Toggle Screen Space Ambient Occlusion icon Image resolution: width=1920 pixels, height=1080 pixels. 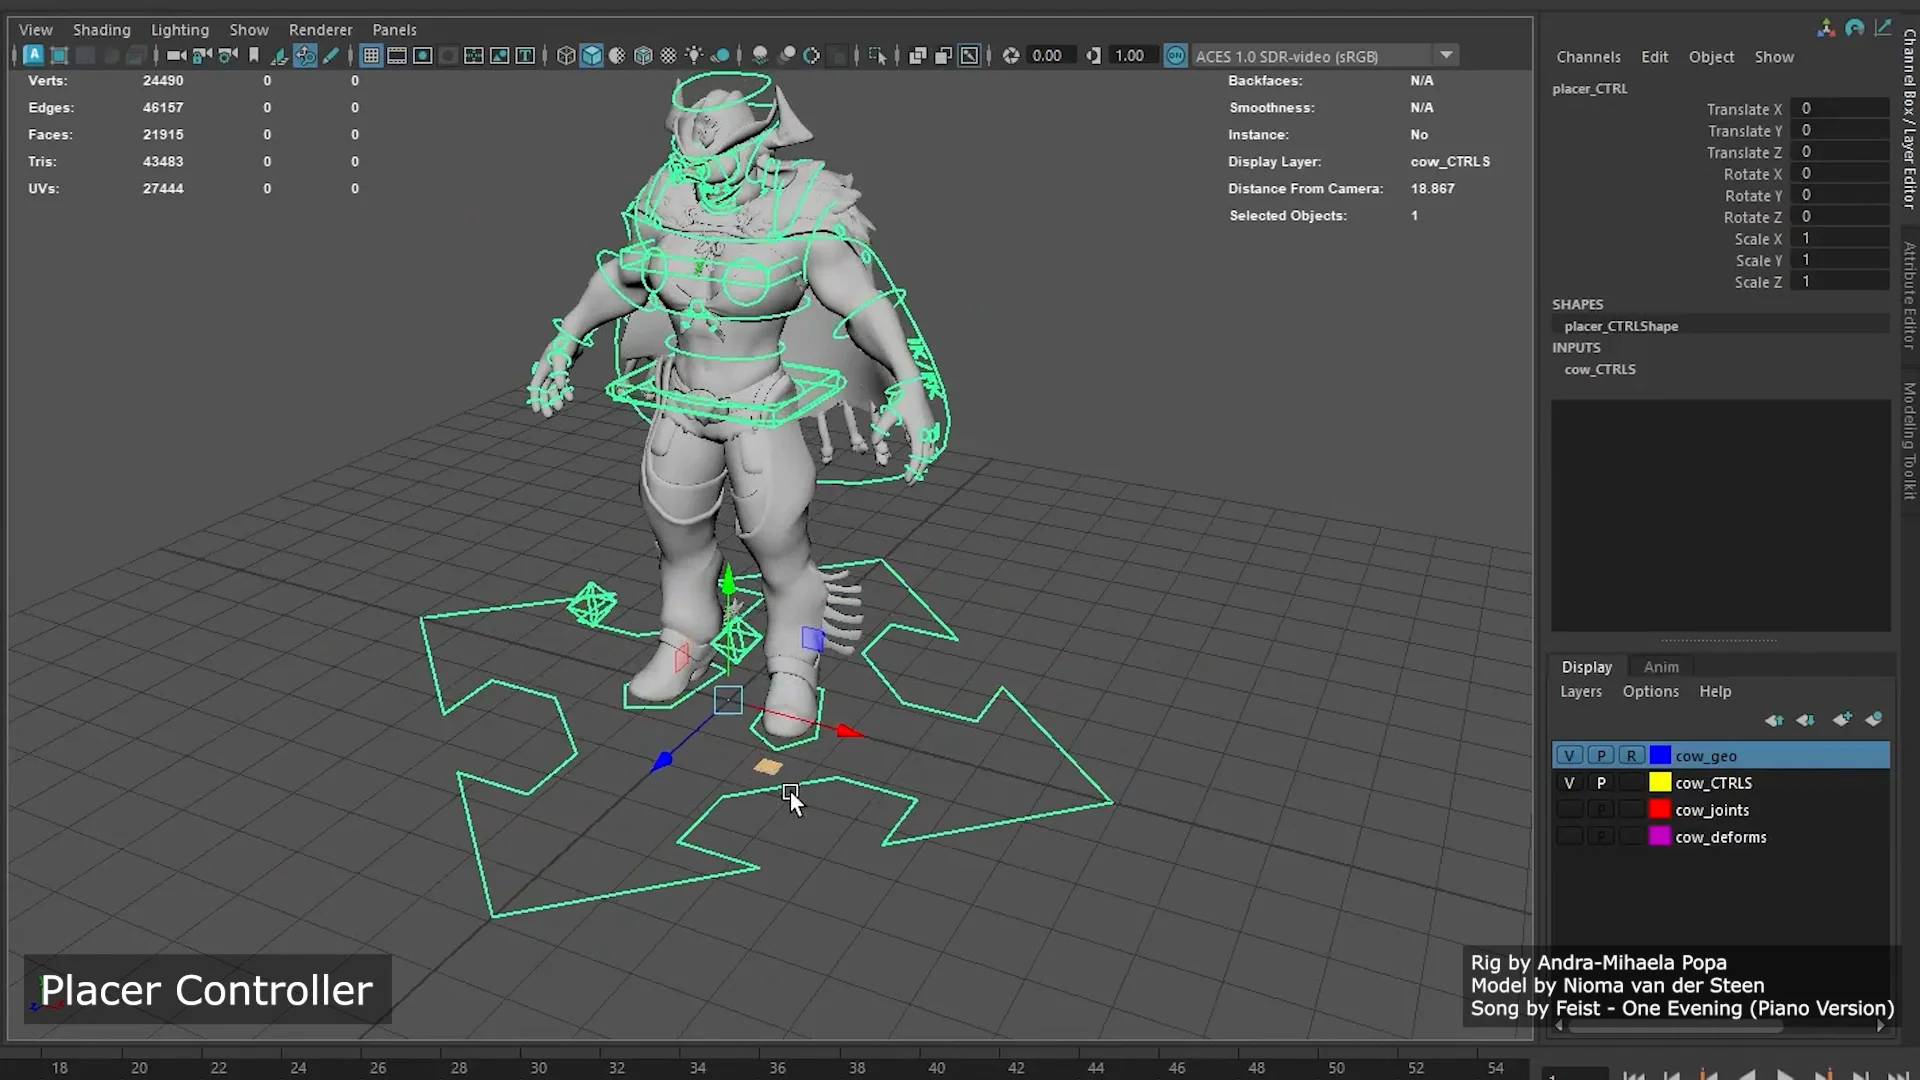click(x=760, y=56)
